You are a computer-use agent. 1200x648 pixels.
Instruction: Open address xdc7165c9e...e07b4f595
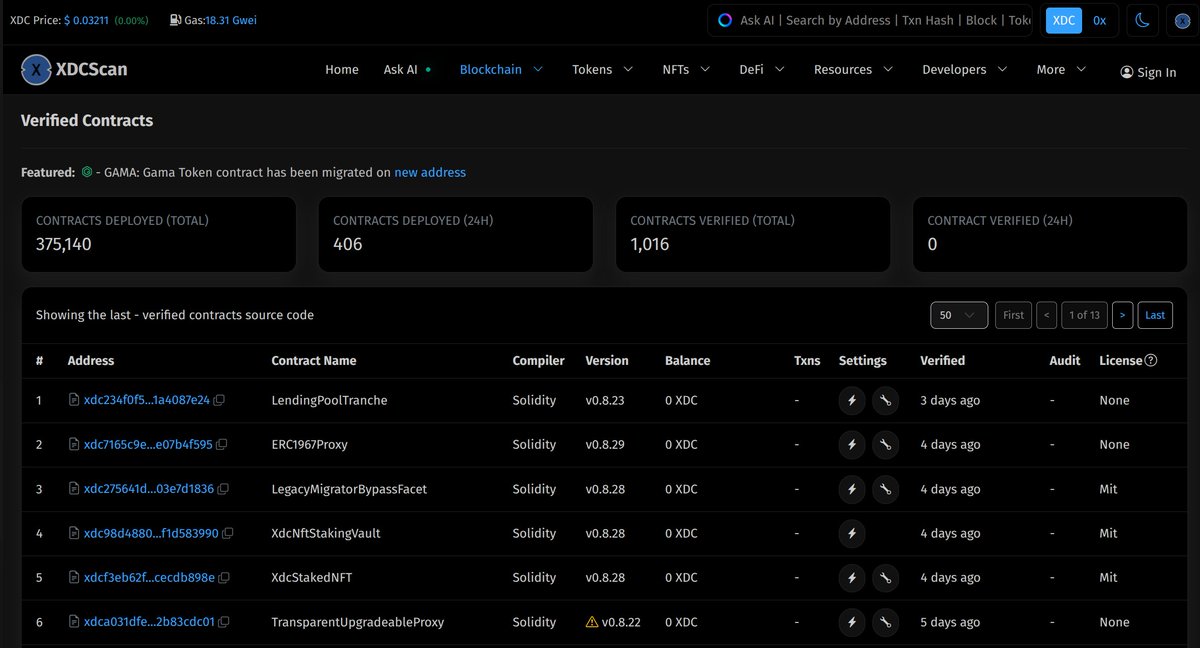coord(148,445)
